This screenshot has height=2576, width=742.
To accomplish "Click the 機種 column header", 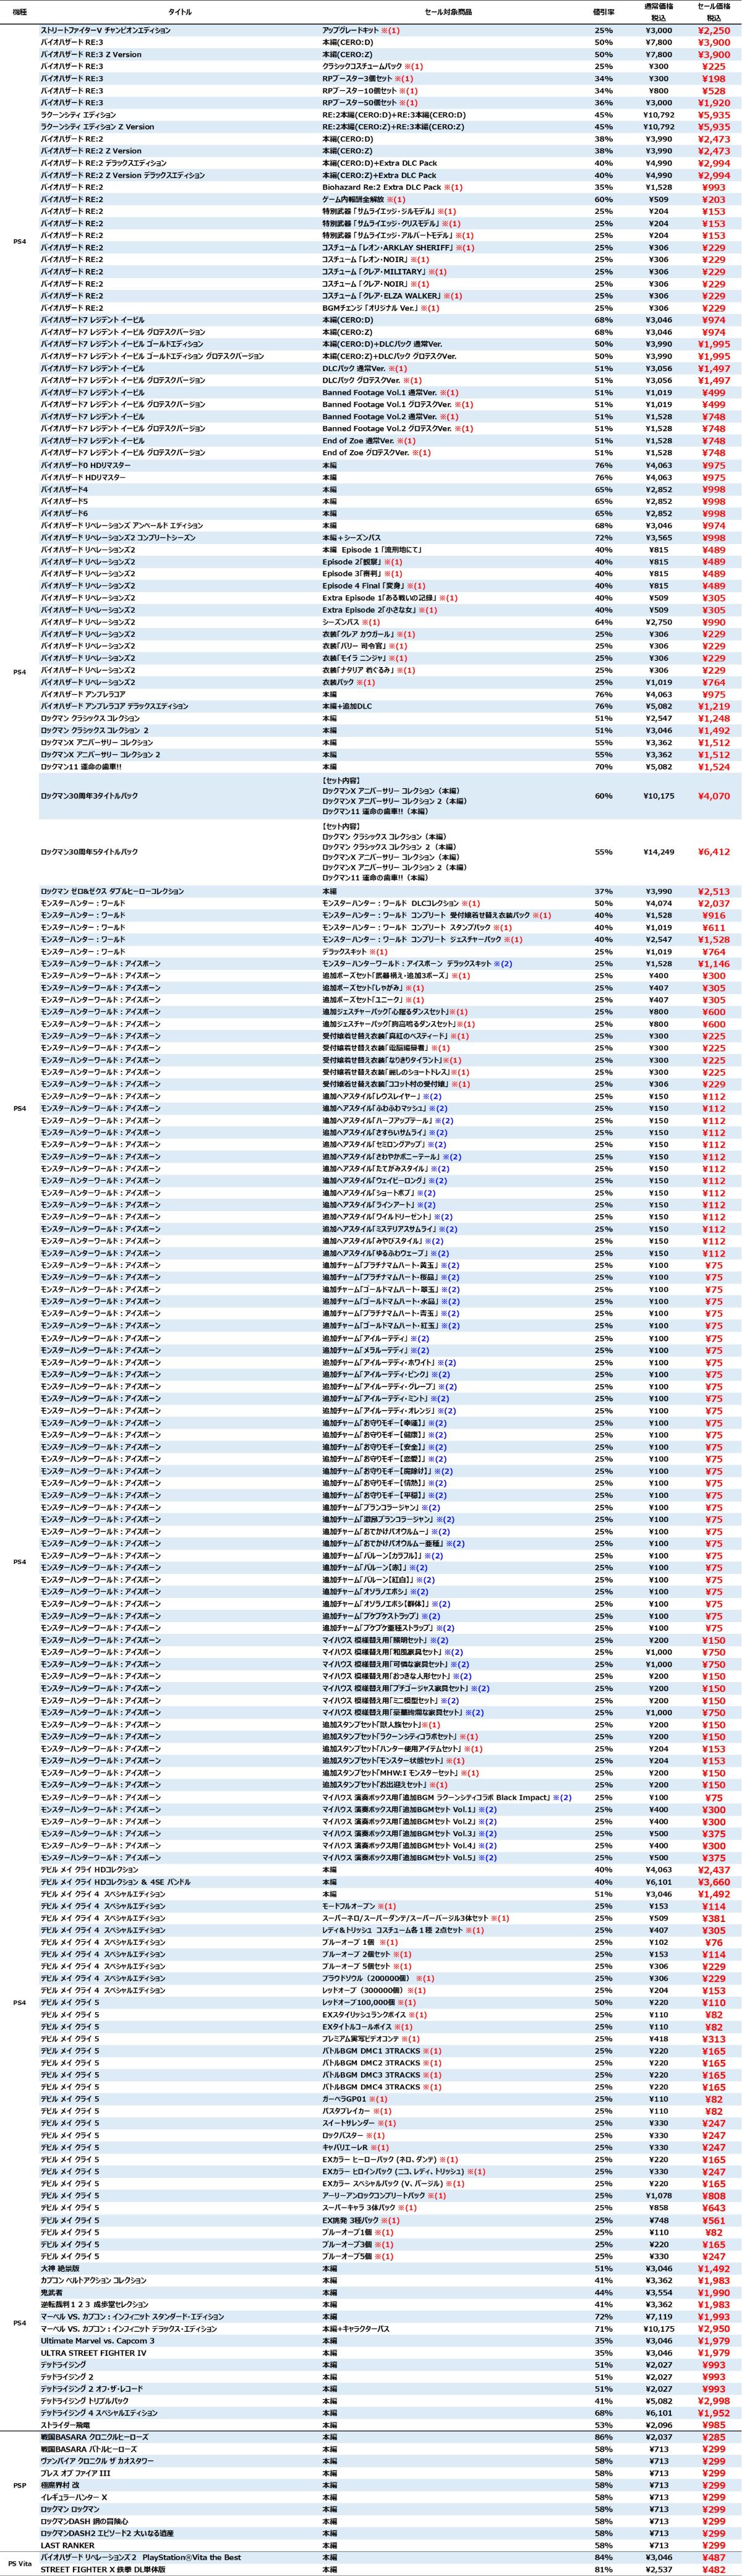I will pyautogui.click(x=20, y=12).
